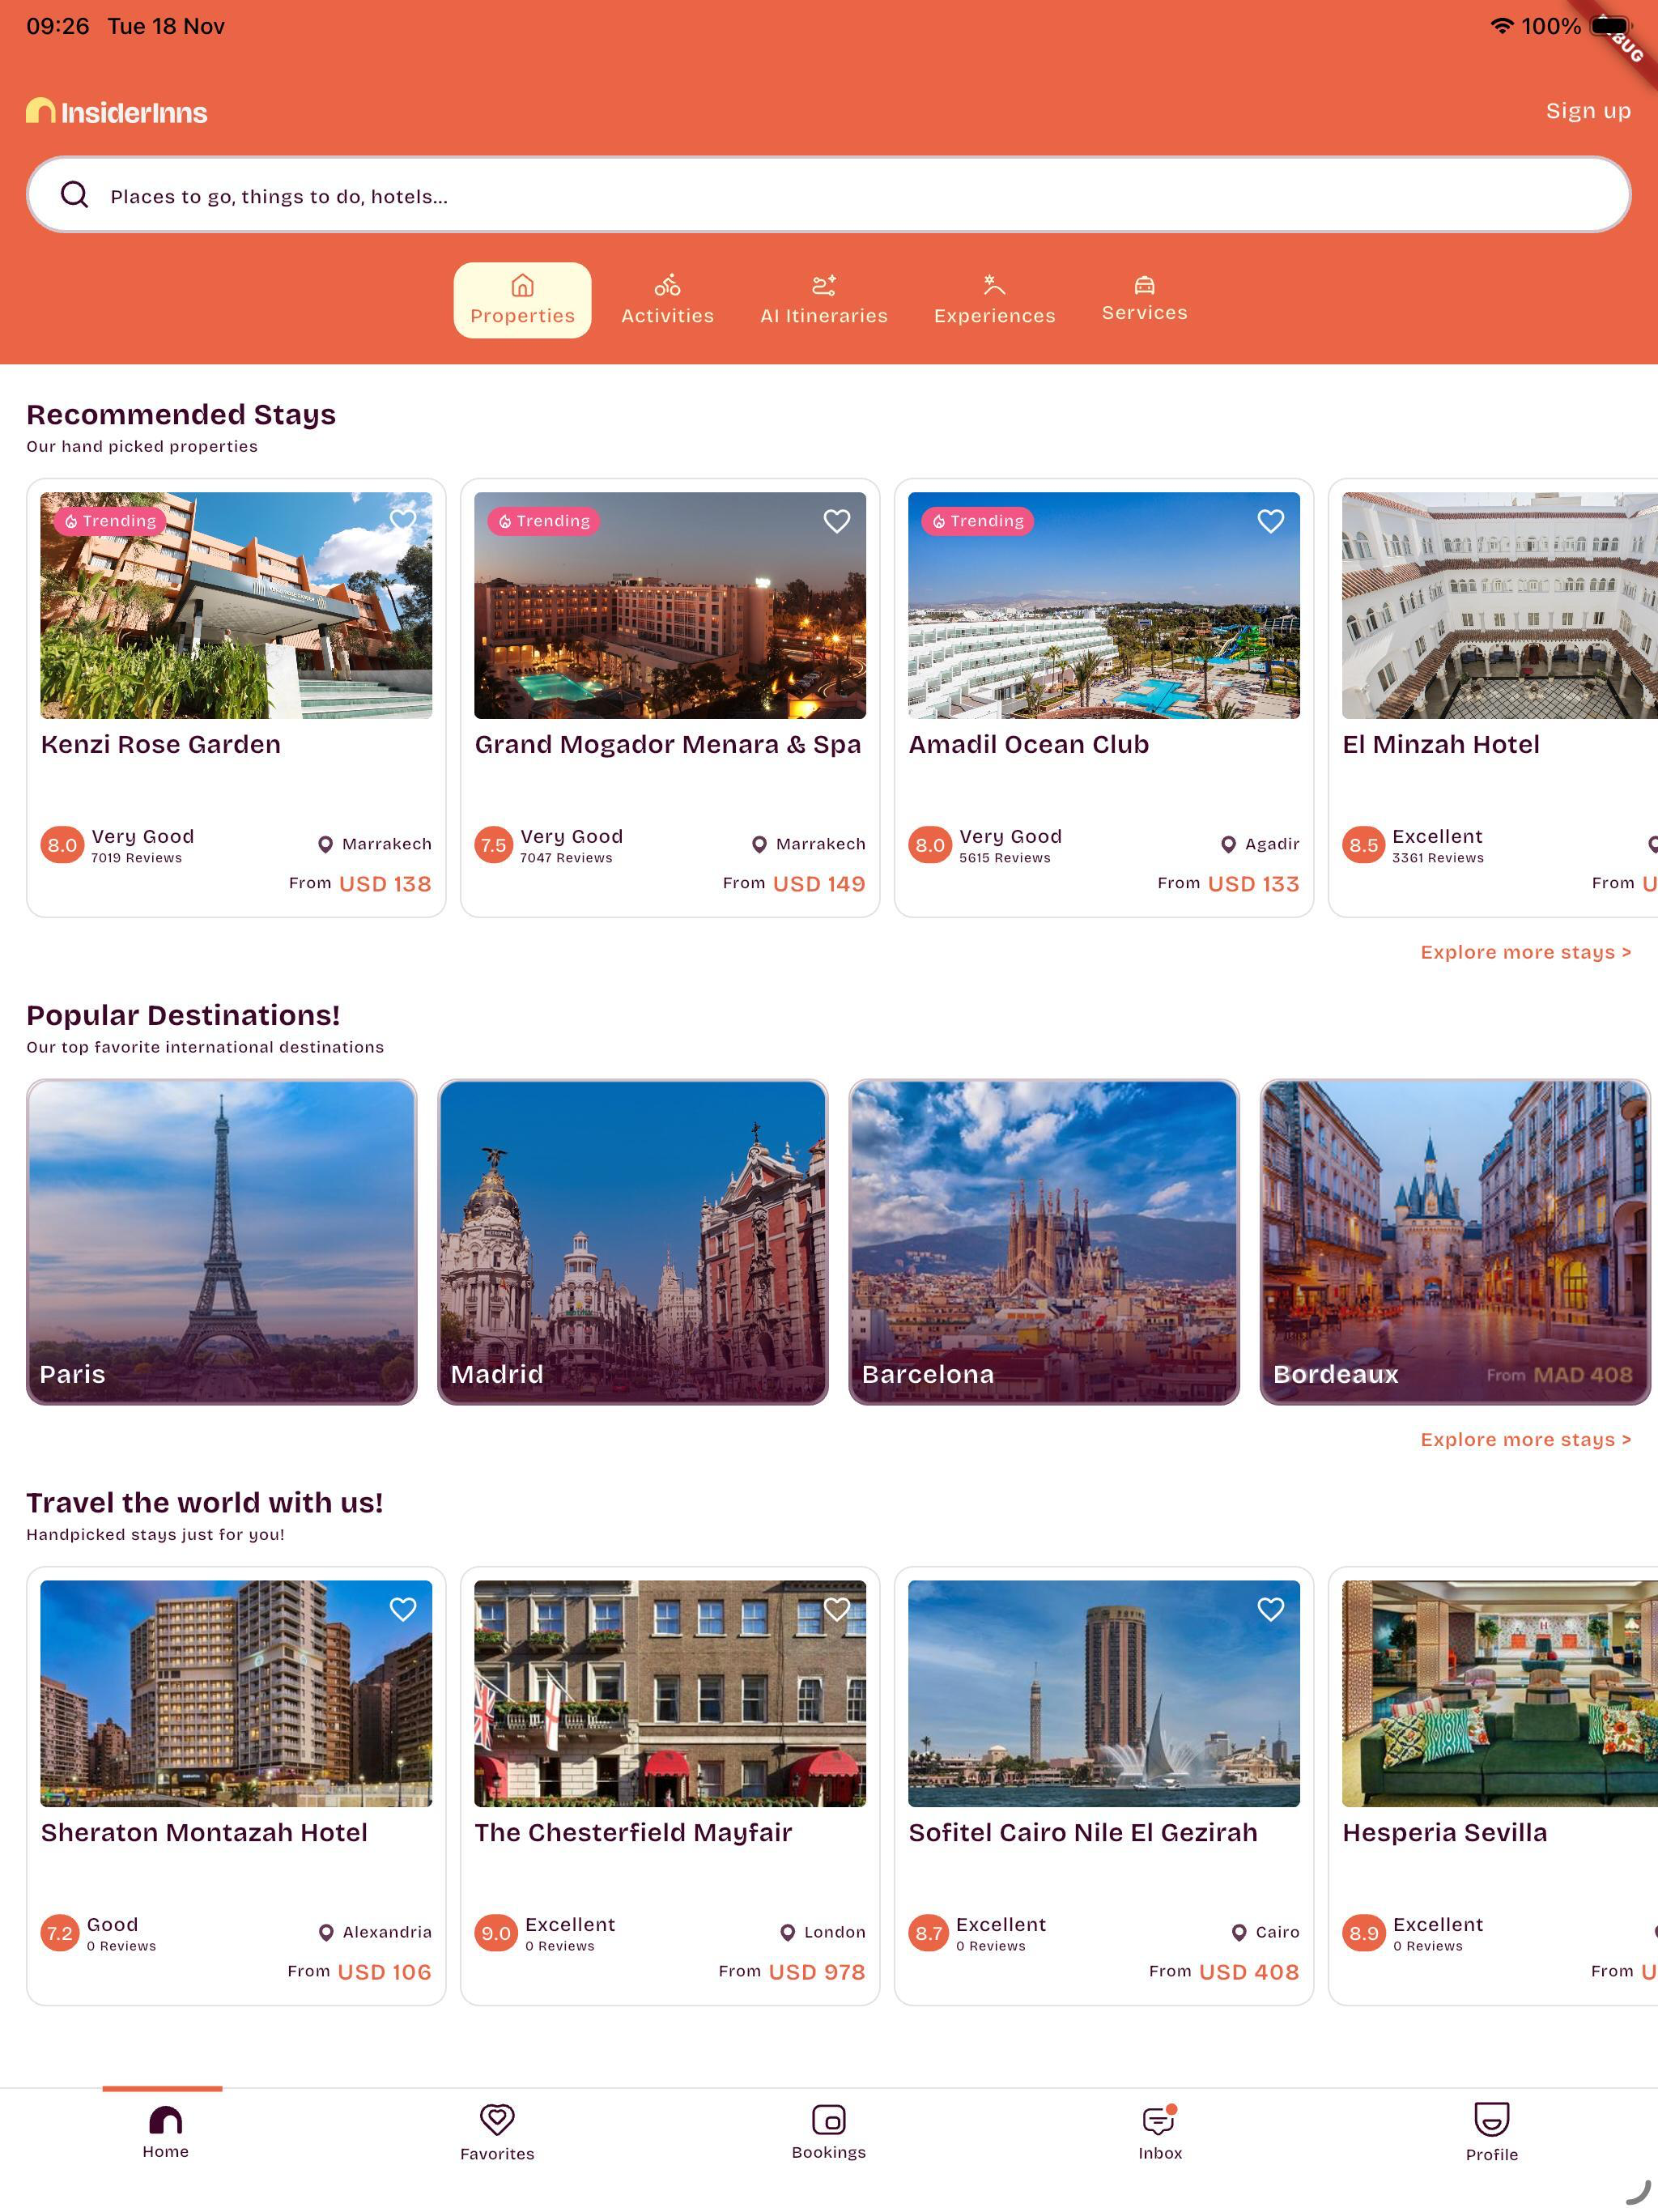Click the 'Sofitel Cairo Nile El Gezirah' title
The width and height of the screenshot is (1658, 2212).
point(1083,1833)
